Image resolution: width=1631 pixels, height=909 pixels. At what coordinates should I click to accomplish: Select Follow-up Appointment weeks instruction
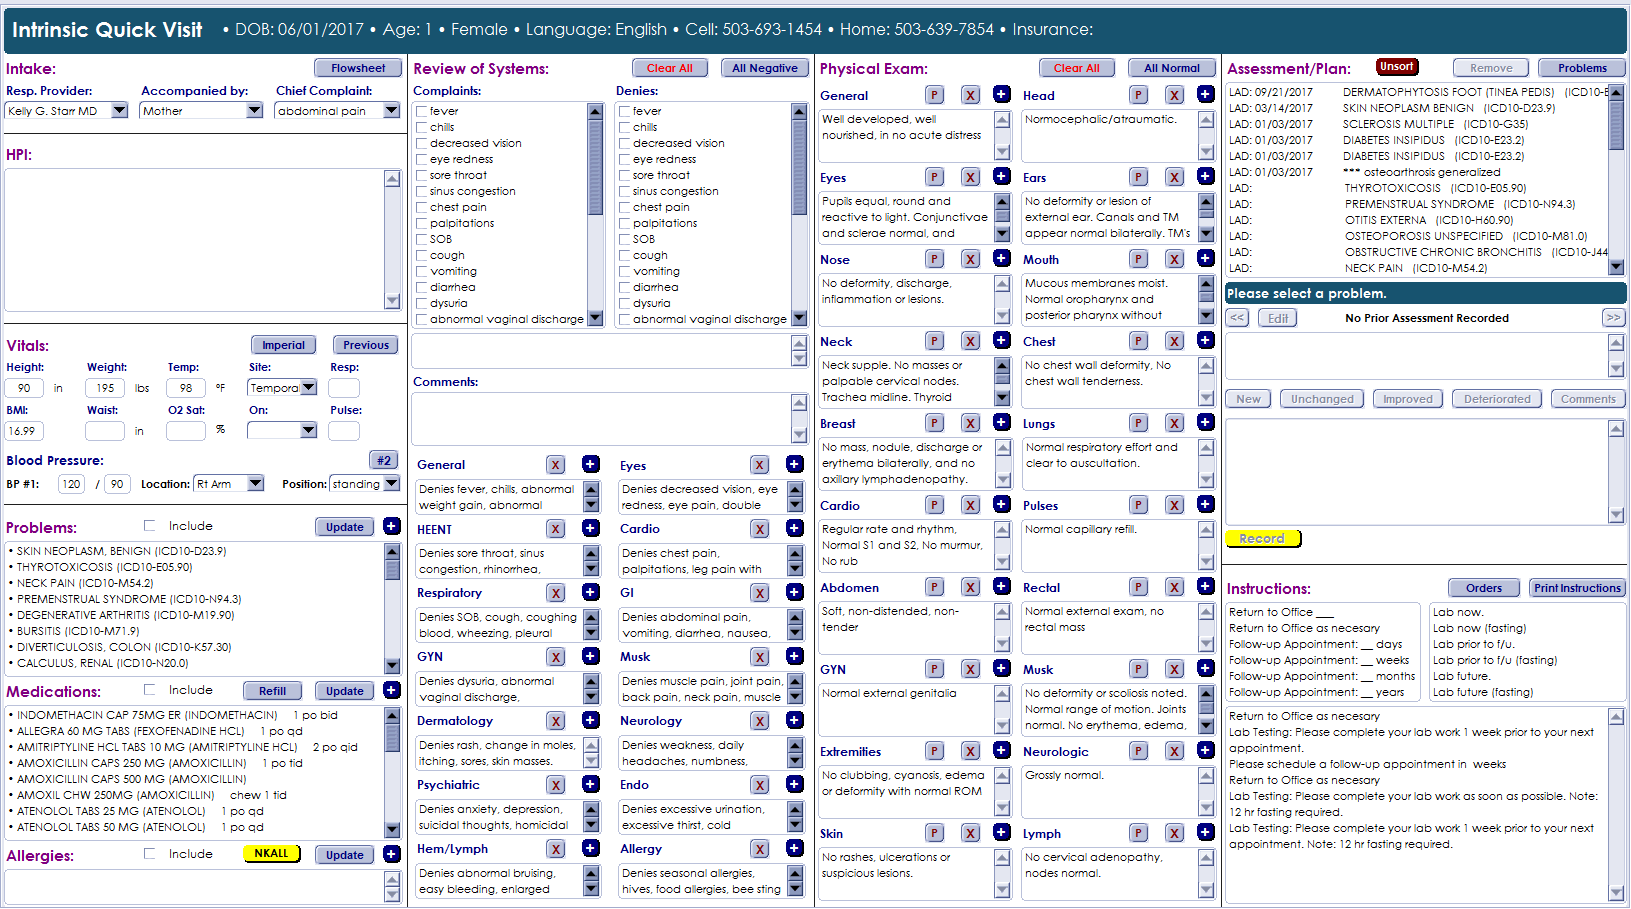tap(1318, 660)
